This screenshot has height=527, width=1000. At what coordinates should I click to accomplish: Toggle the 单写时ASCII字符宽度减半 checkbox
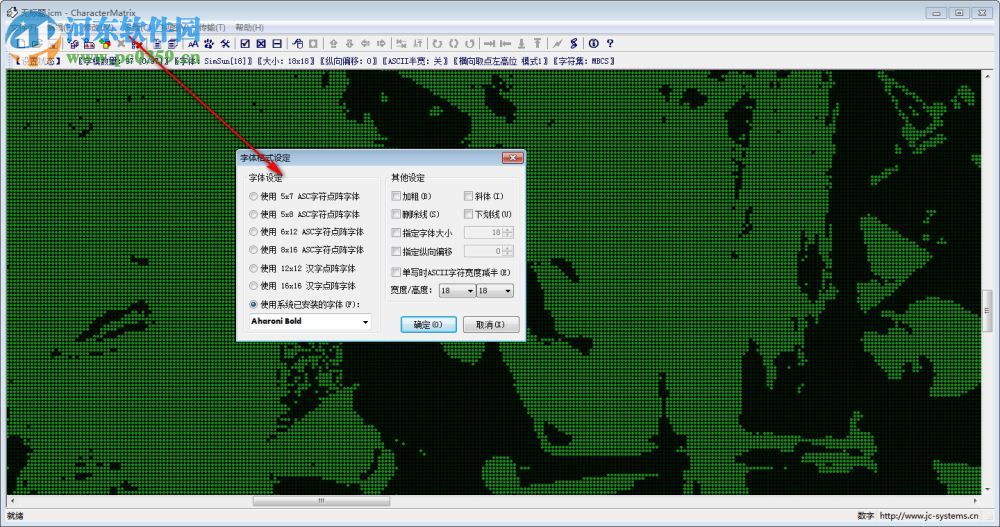tap(396, 272)
